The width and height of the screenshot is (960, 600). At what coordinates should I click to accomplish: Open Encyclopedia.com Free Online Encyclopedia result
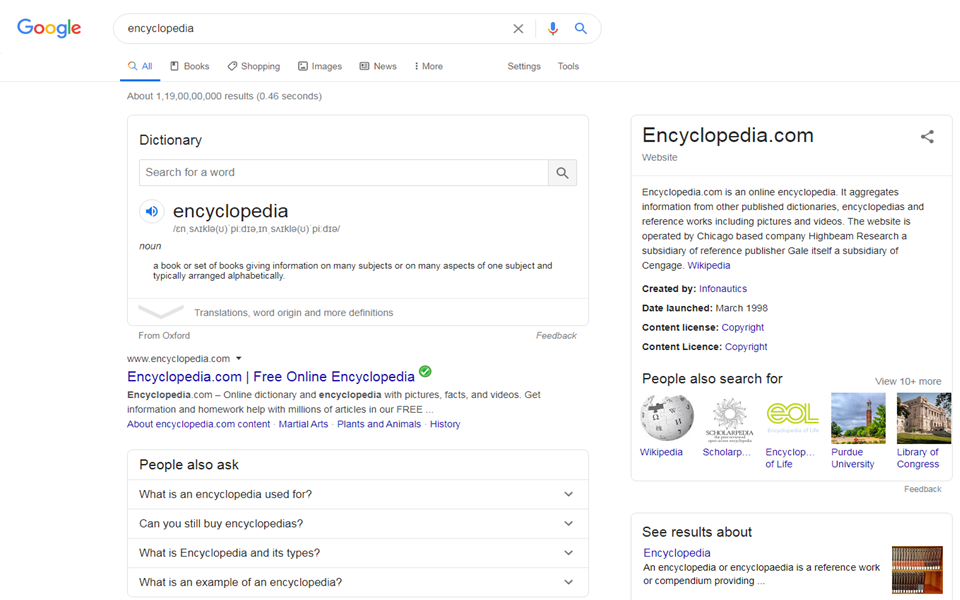(x=271, y=377)
